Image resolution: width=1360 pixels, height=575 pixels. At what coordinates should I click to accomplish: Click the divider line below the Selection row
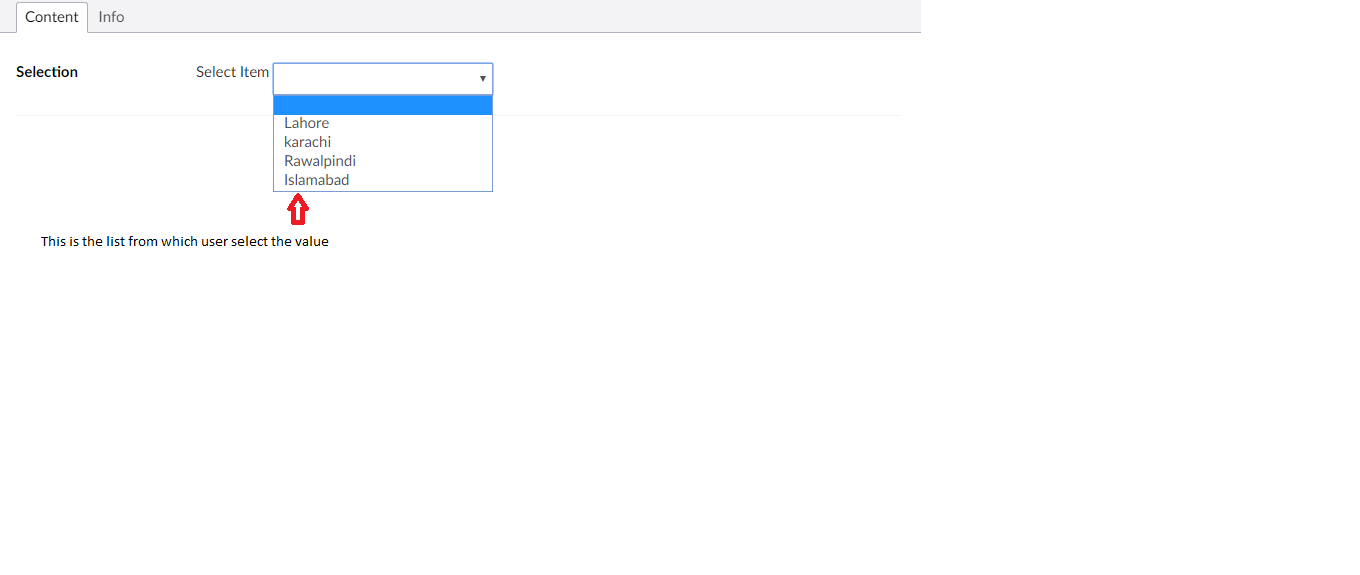pos(700,115)
